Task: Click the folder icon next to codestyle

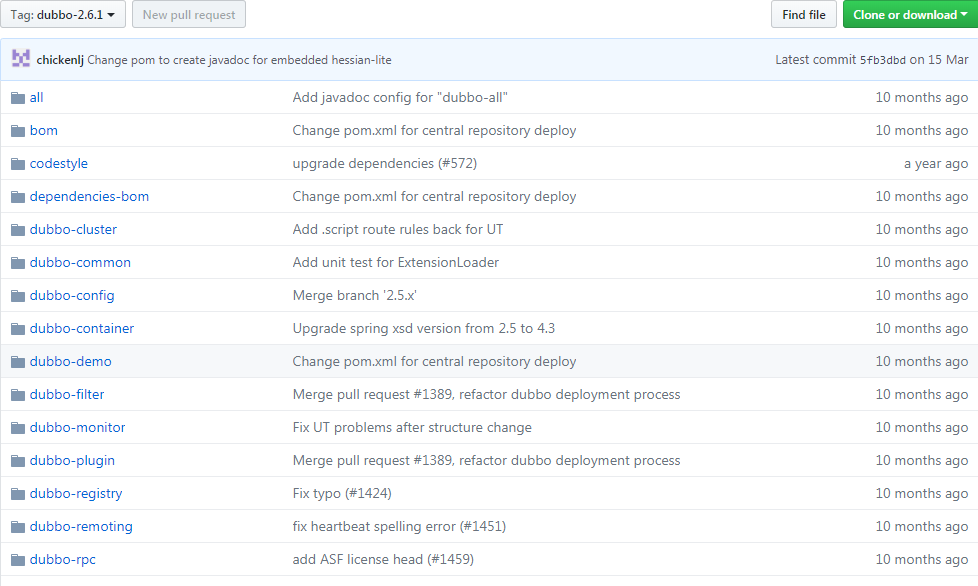Action: tap(18, 164)
